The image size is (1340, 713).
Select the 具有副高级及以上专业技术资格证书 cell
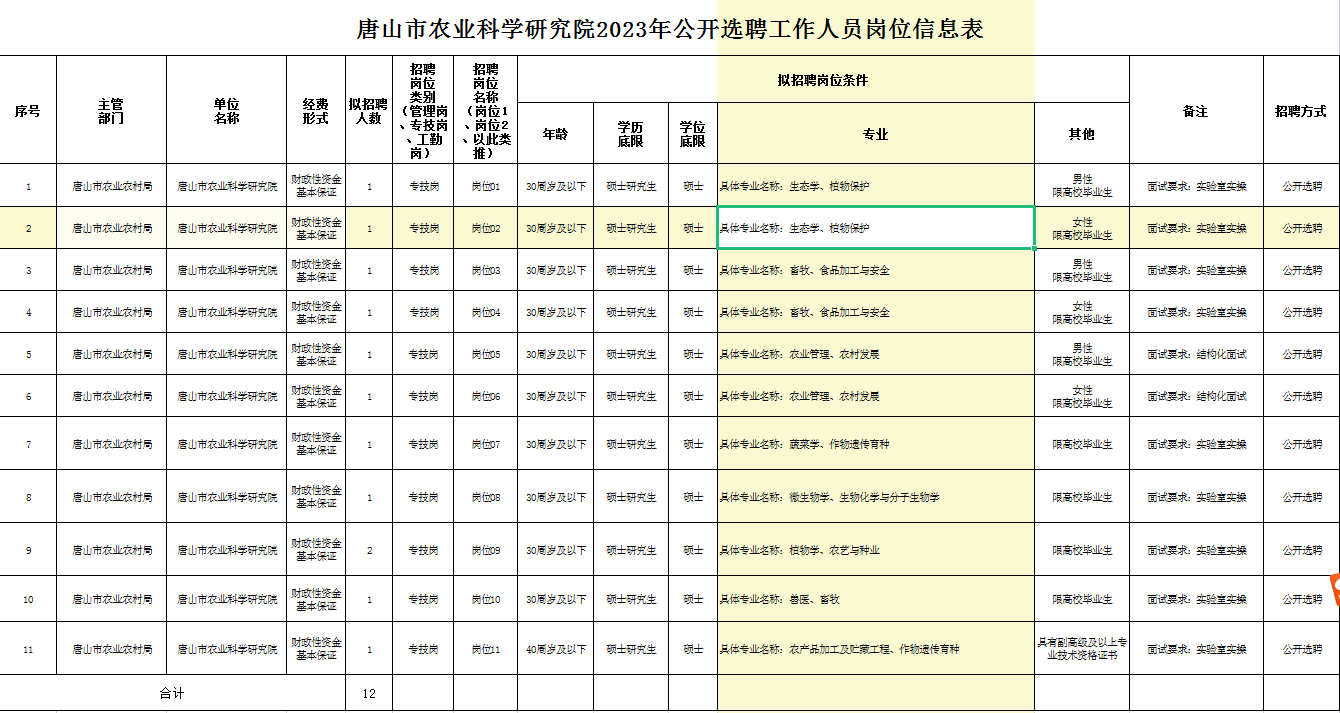click(1082, 649)
